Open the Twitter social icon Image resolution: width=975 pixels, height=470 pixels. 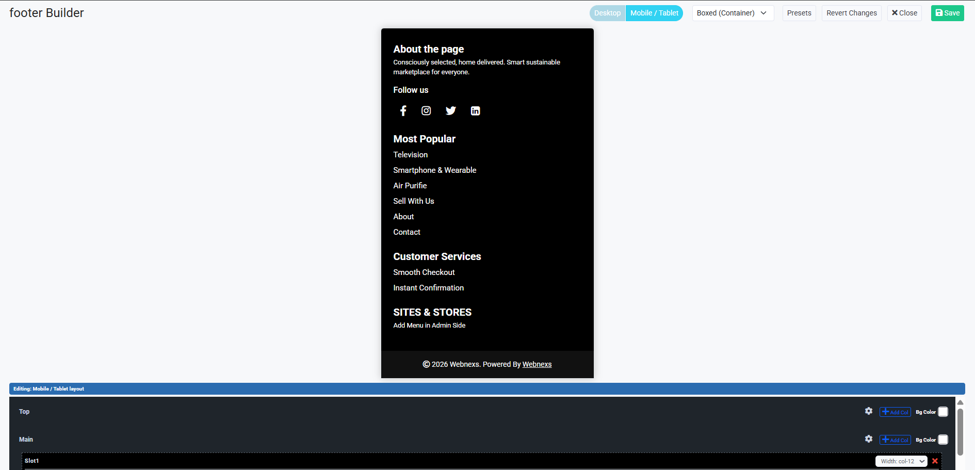(451, 111)
